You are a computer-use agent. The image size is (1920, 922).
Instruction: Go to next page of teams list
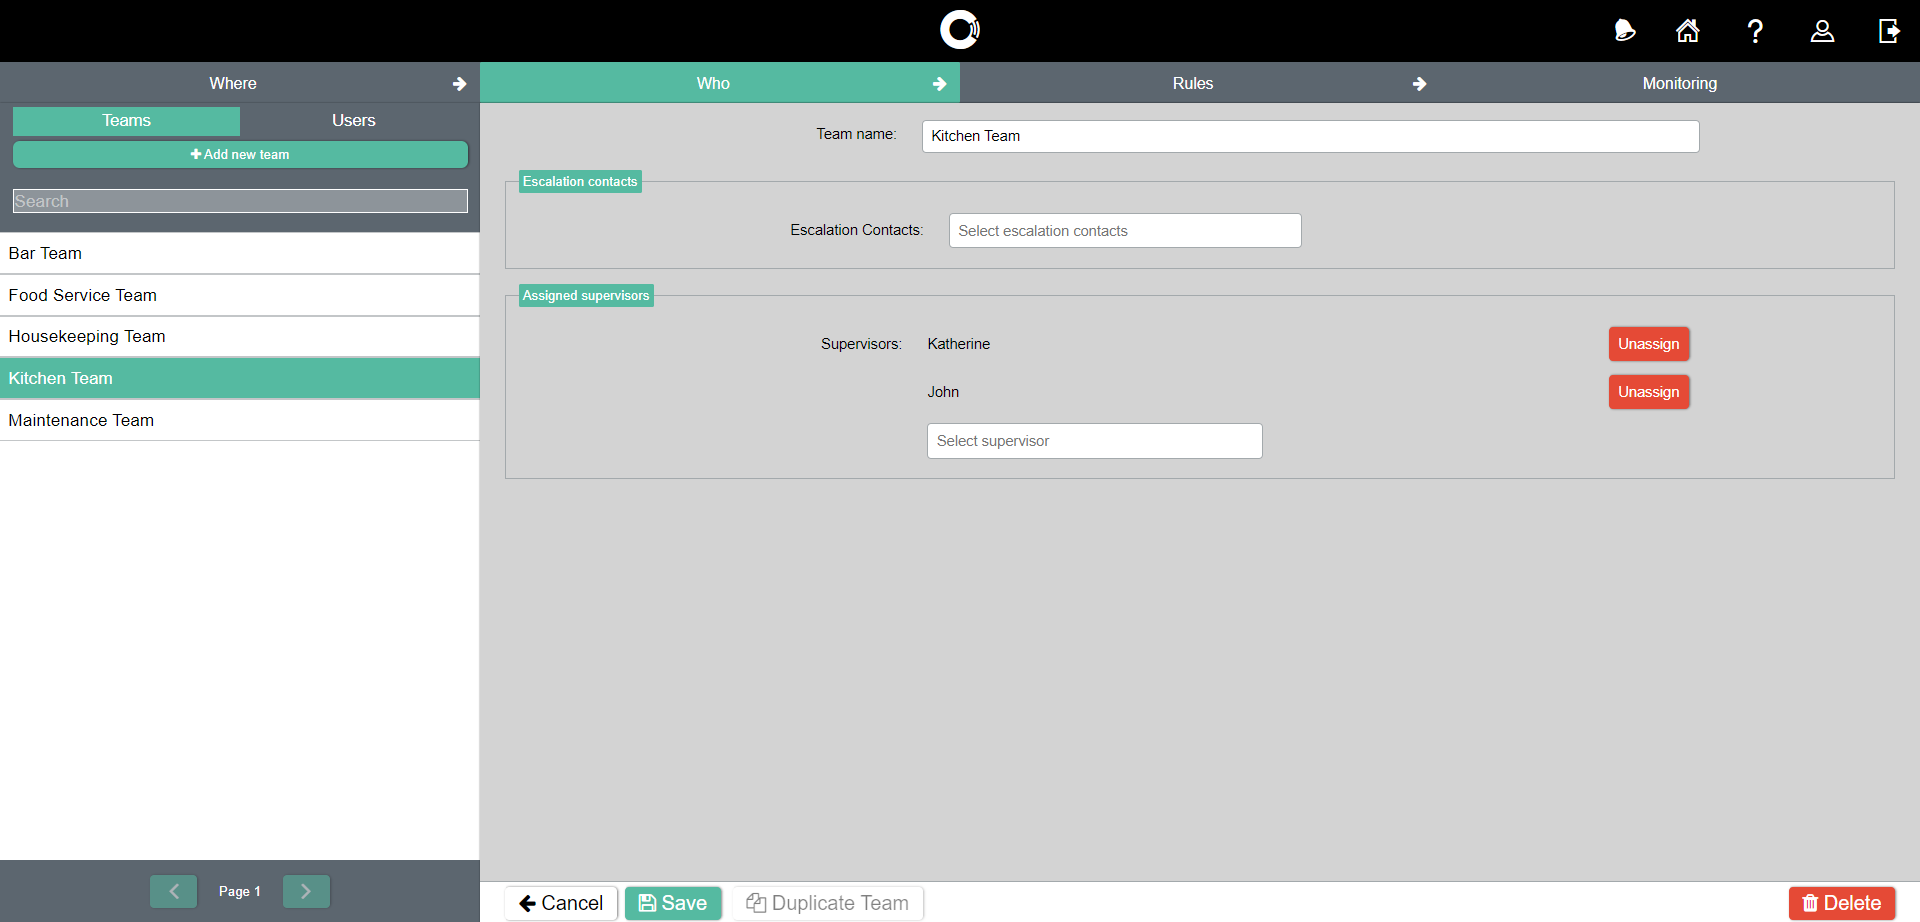[x=306, y=891]
